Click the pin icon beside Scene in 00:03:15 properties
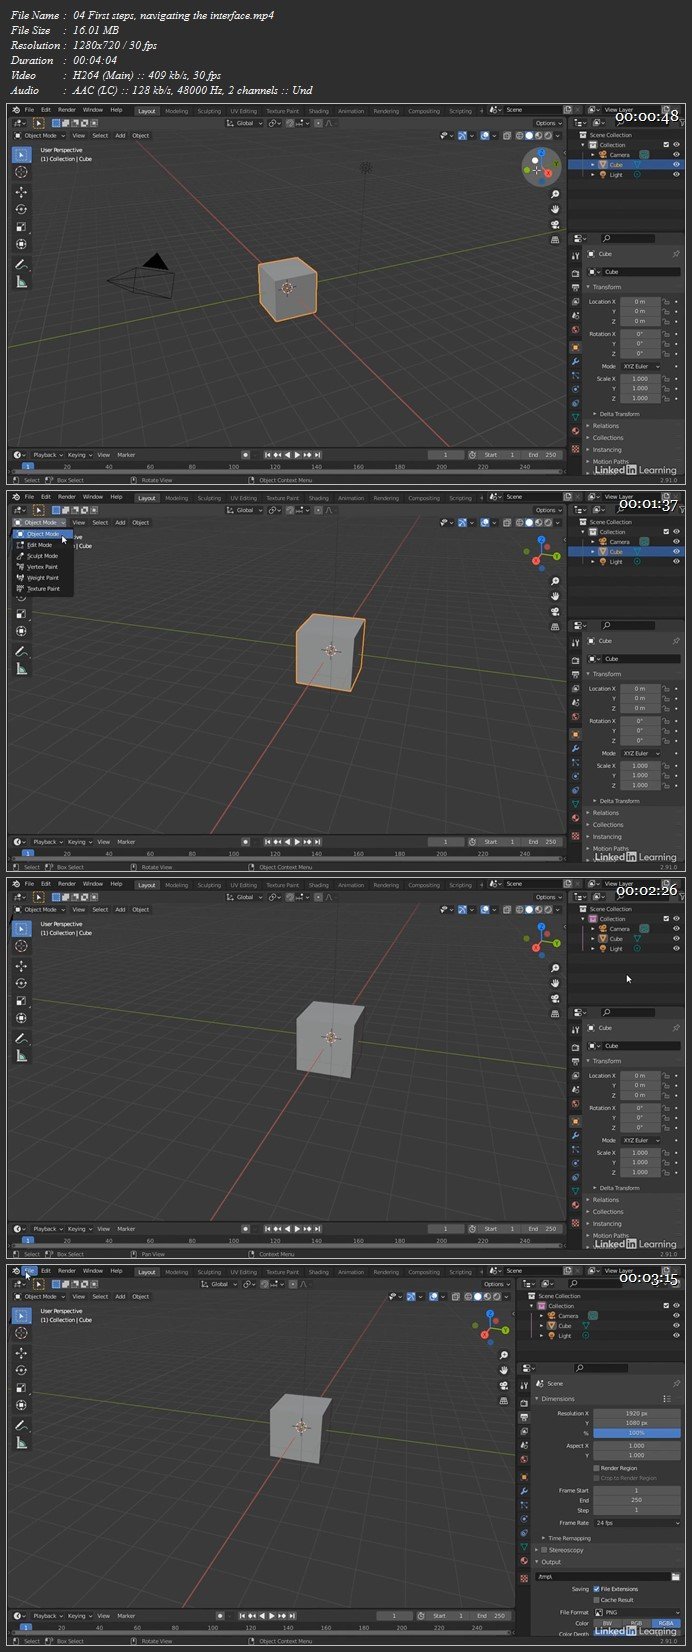The width and height of the screenshot is (692, 1652). coord(675,1383)
